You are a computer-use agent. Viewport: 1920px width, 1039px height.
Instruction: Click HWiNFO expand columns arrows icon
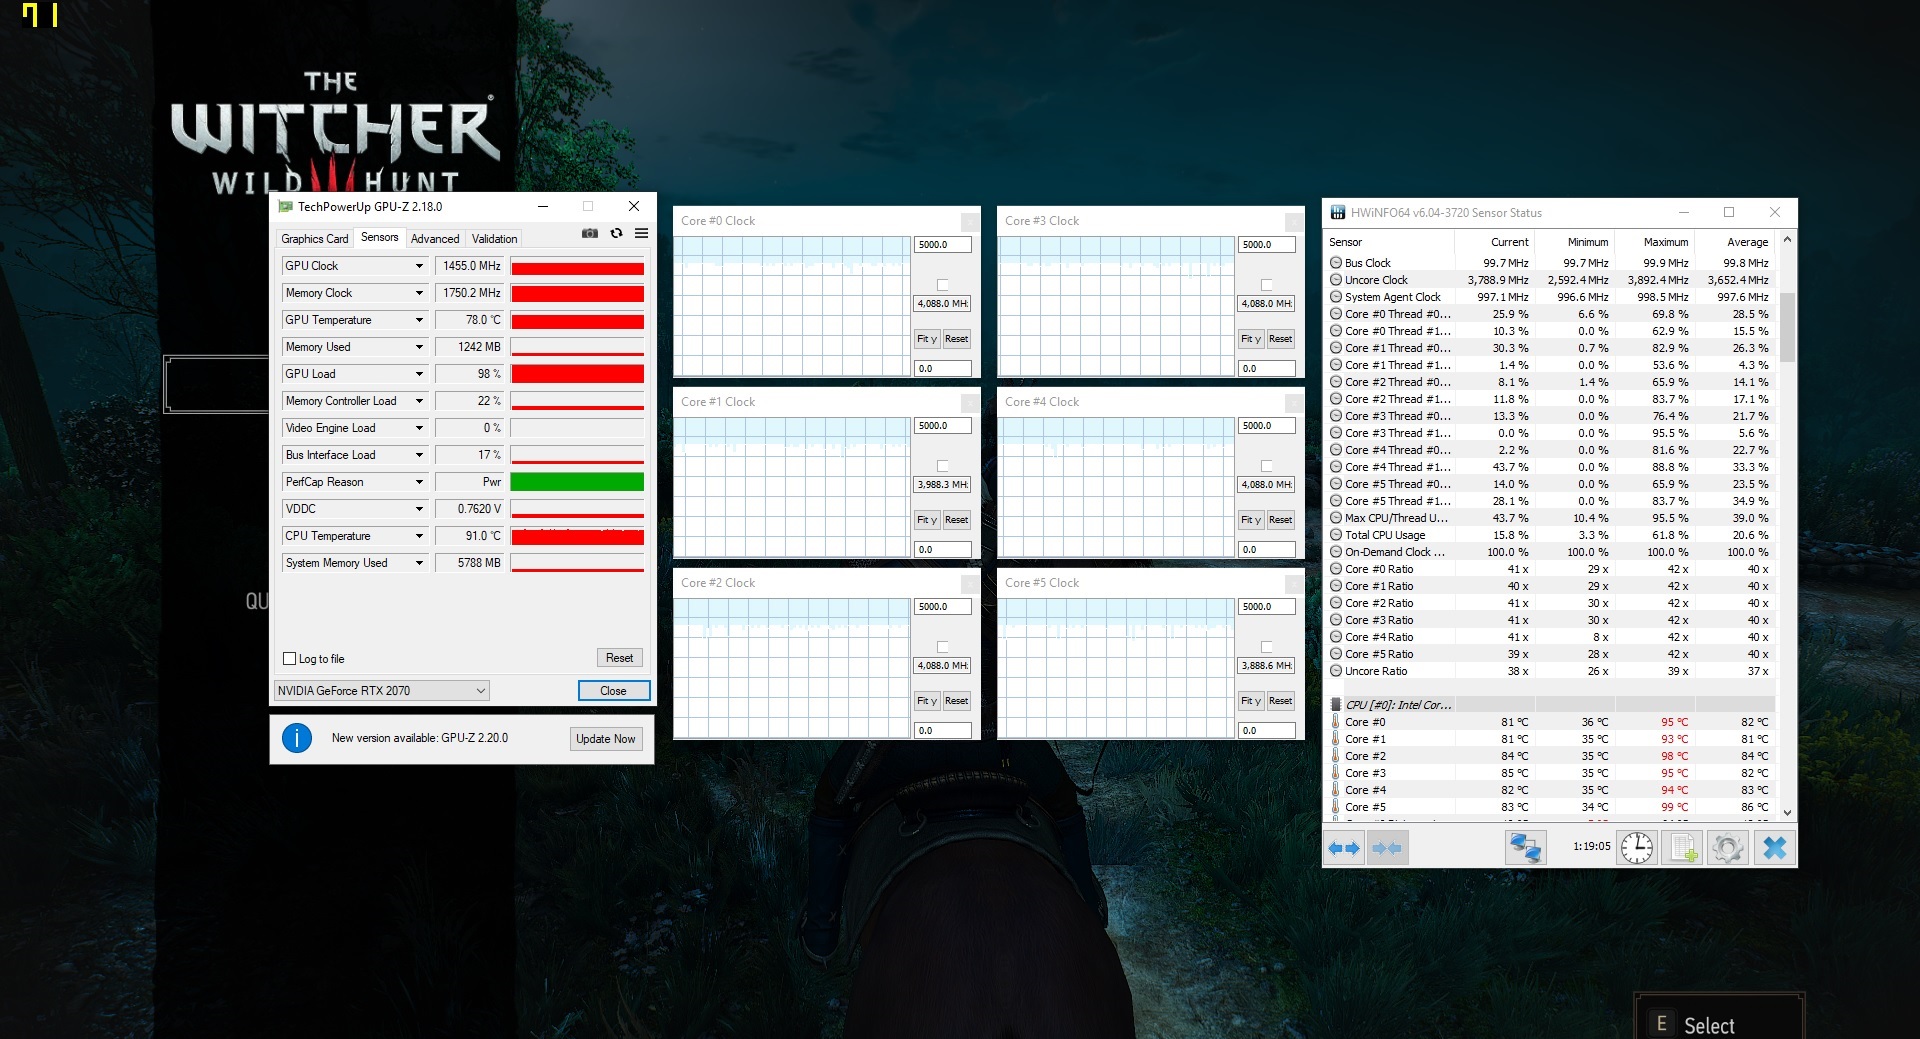[1344, 848]
